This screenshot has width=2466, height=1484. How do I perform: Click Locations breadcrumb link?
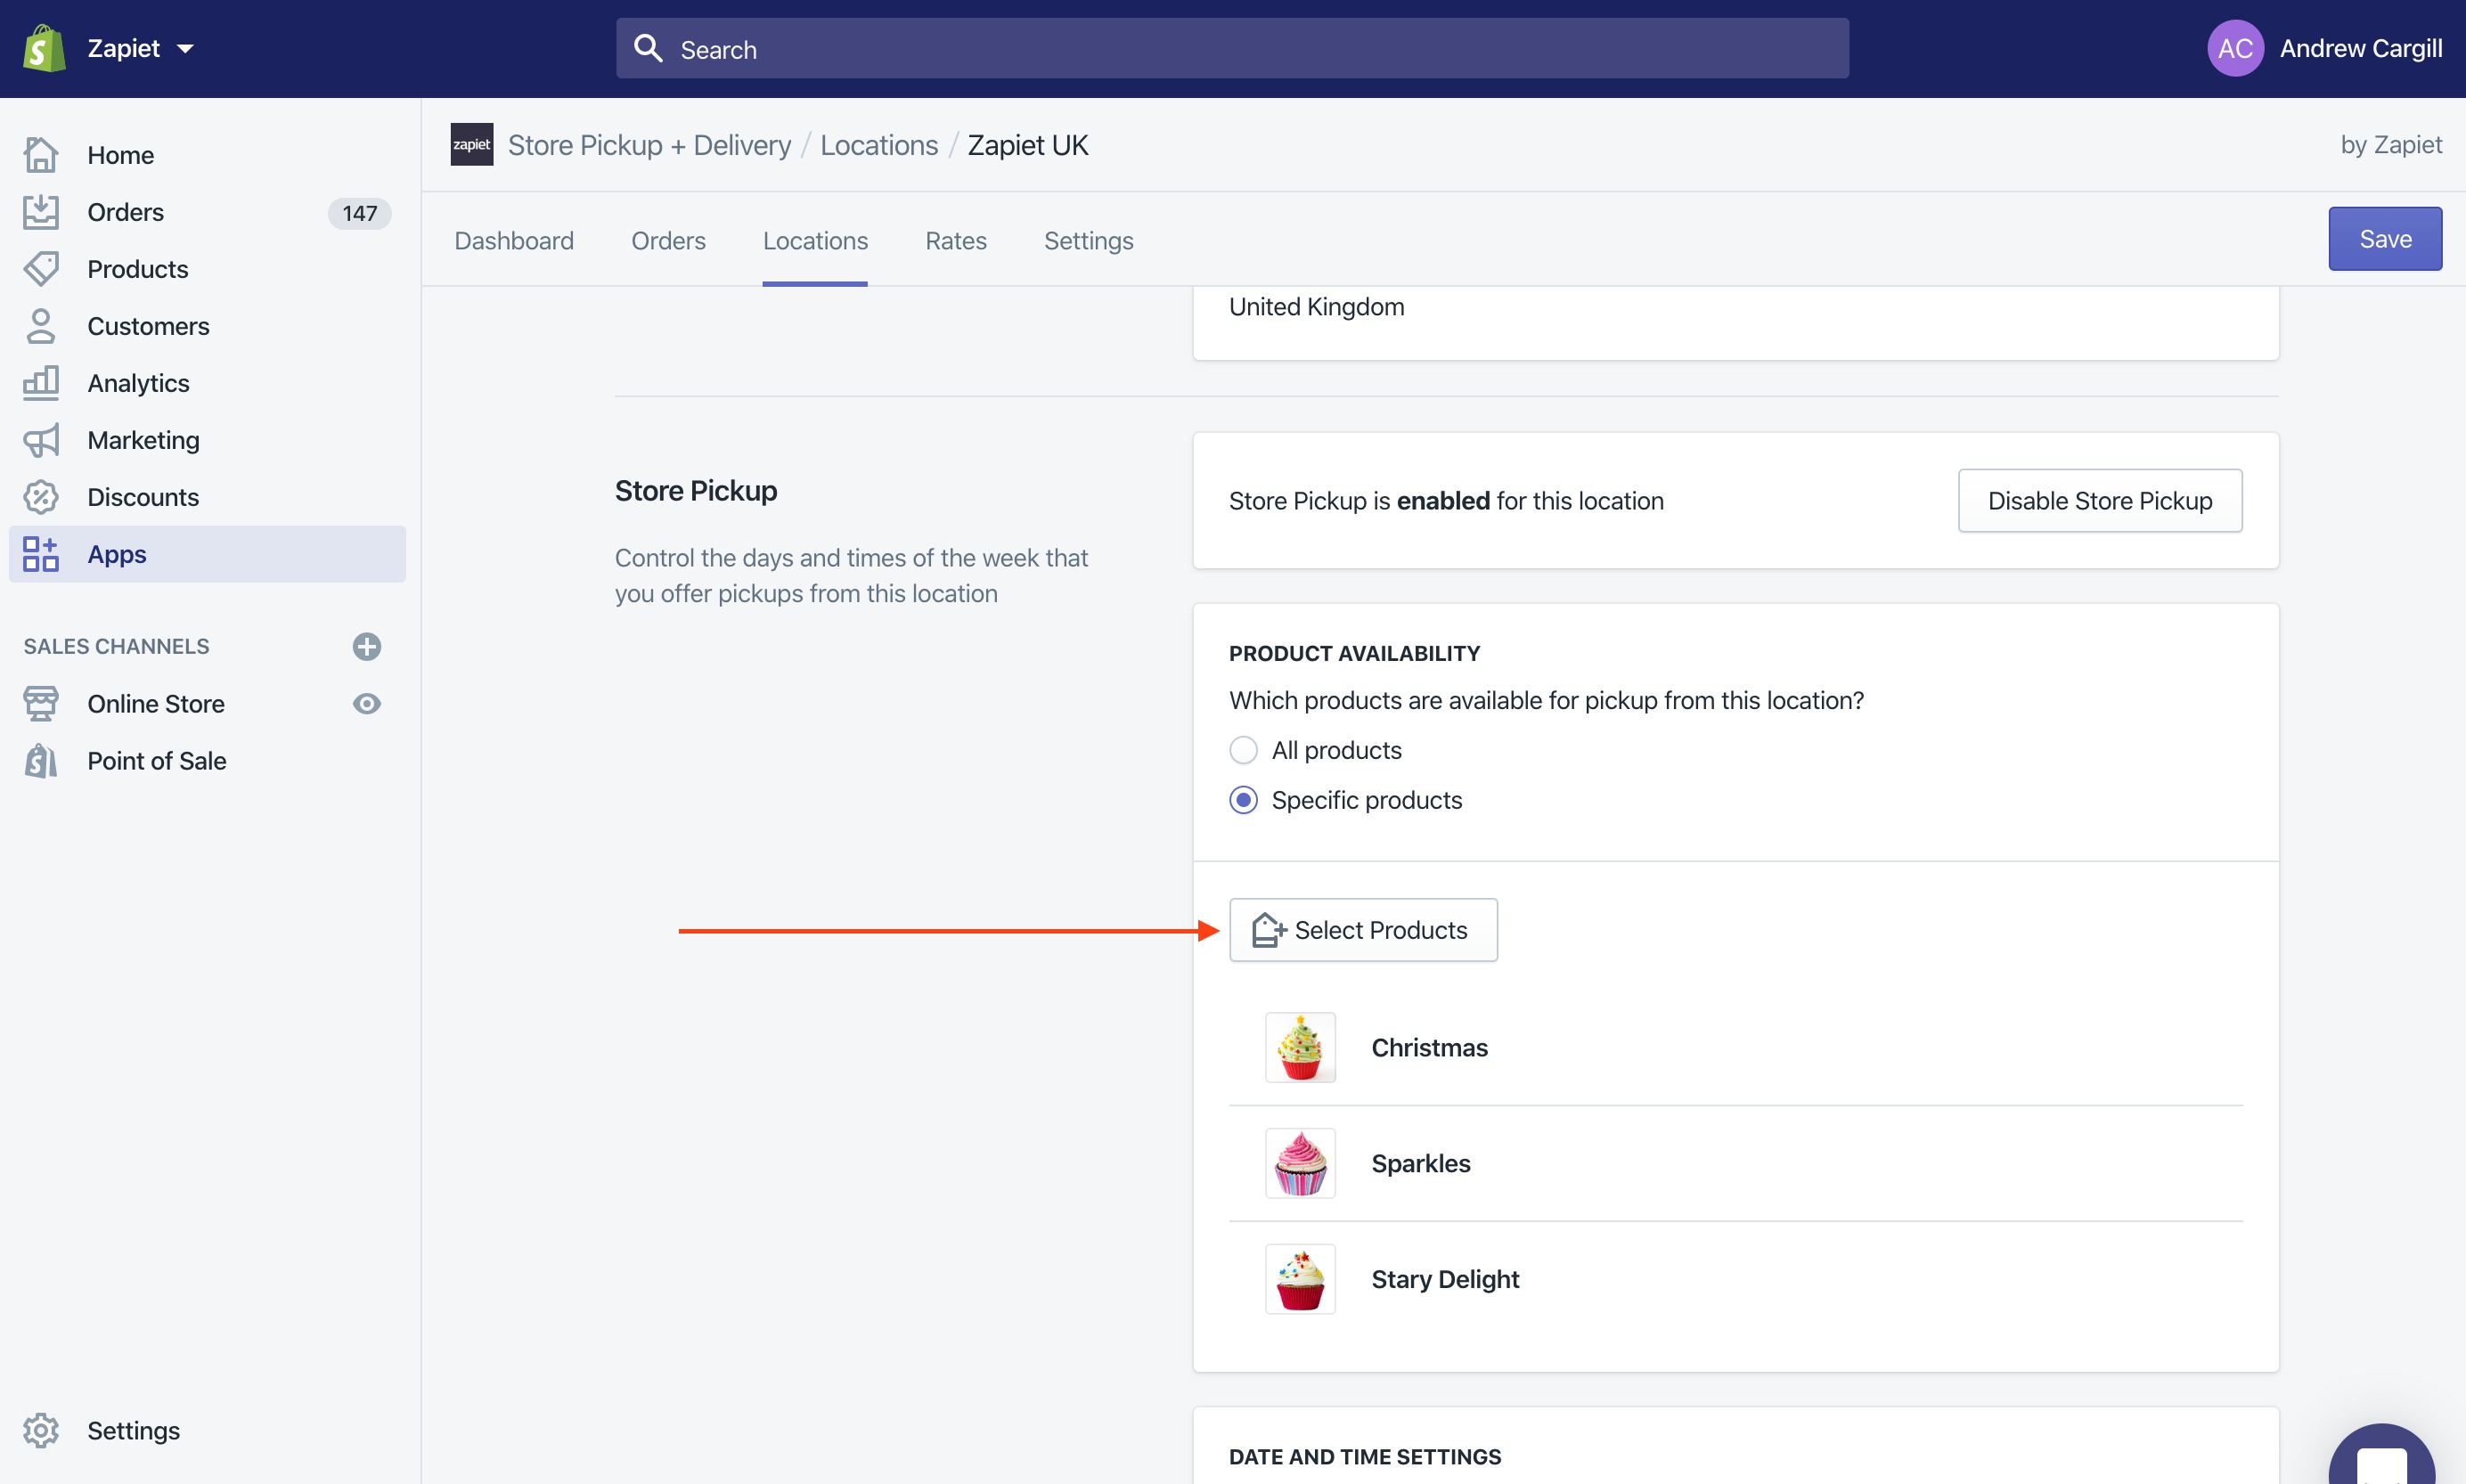coord(878,145)
